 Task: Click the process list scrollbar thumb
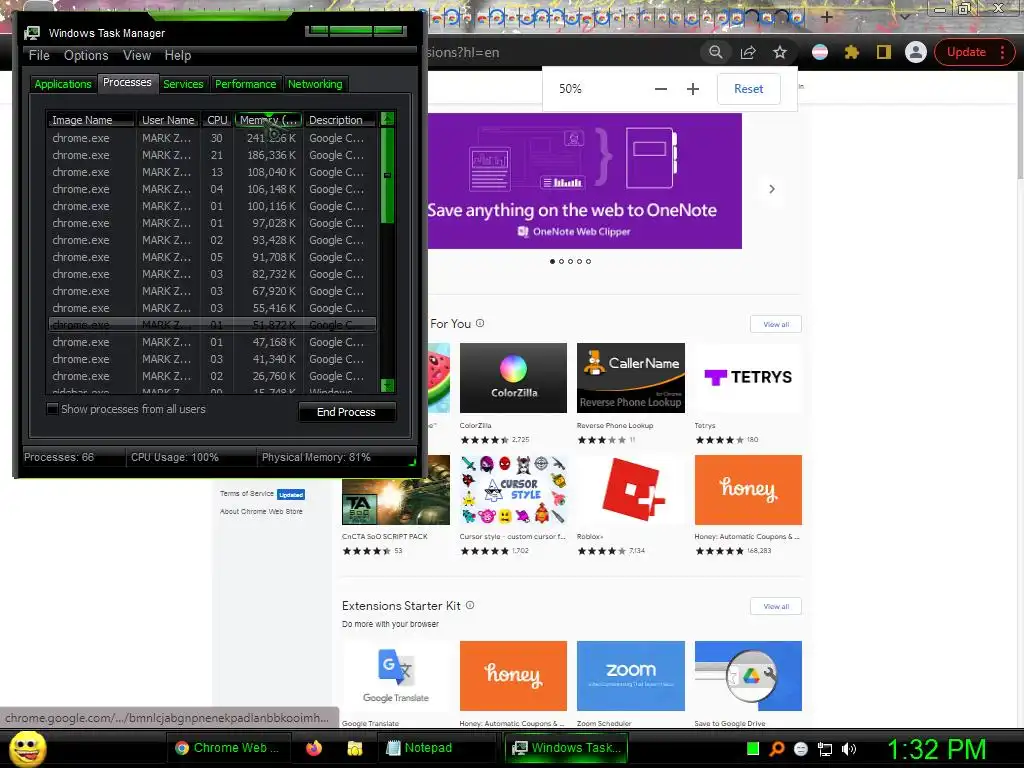pyautogui.click(x=387, y=175)
